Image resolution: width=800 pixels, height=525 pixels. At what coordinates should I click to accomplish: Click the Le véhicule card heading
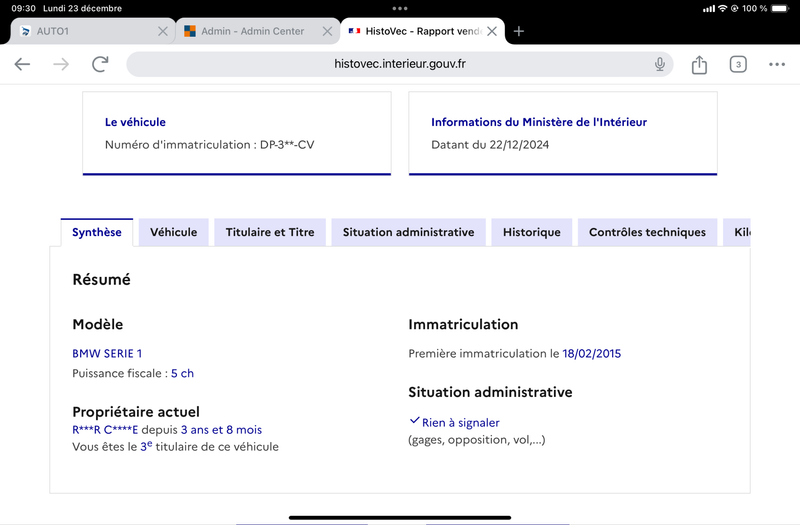135,122
